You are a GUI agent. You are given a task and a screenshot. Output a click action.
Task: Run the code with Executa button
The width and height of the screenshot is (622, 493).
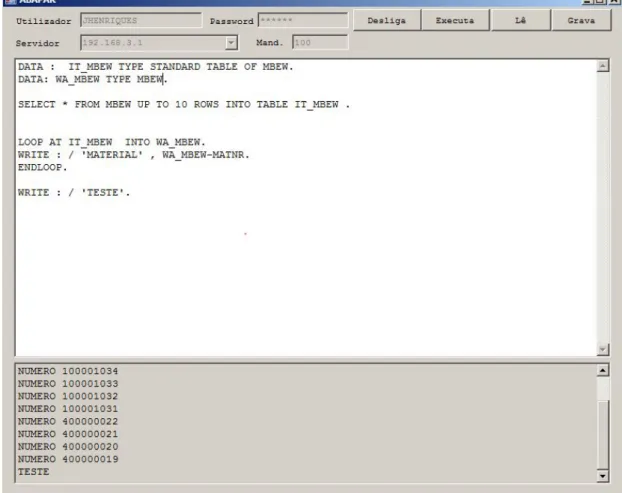click(455, 20)
